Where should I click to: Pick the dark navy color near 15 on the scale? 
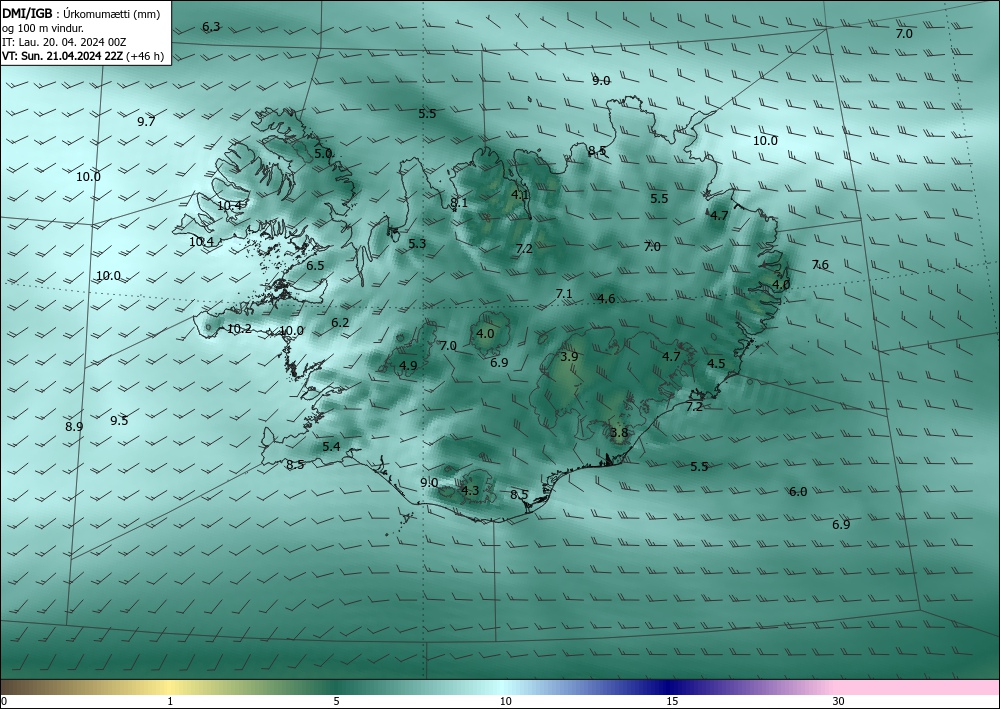[x=668, y=687]
